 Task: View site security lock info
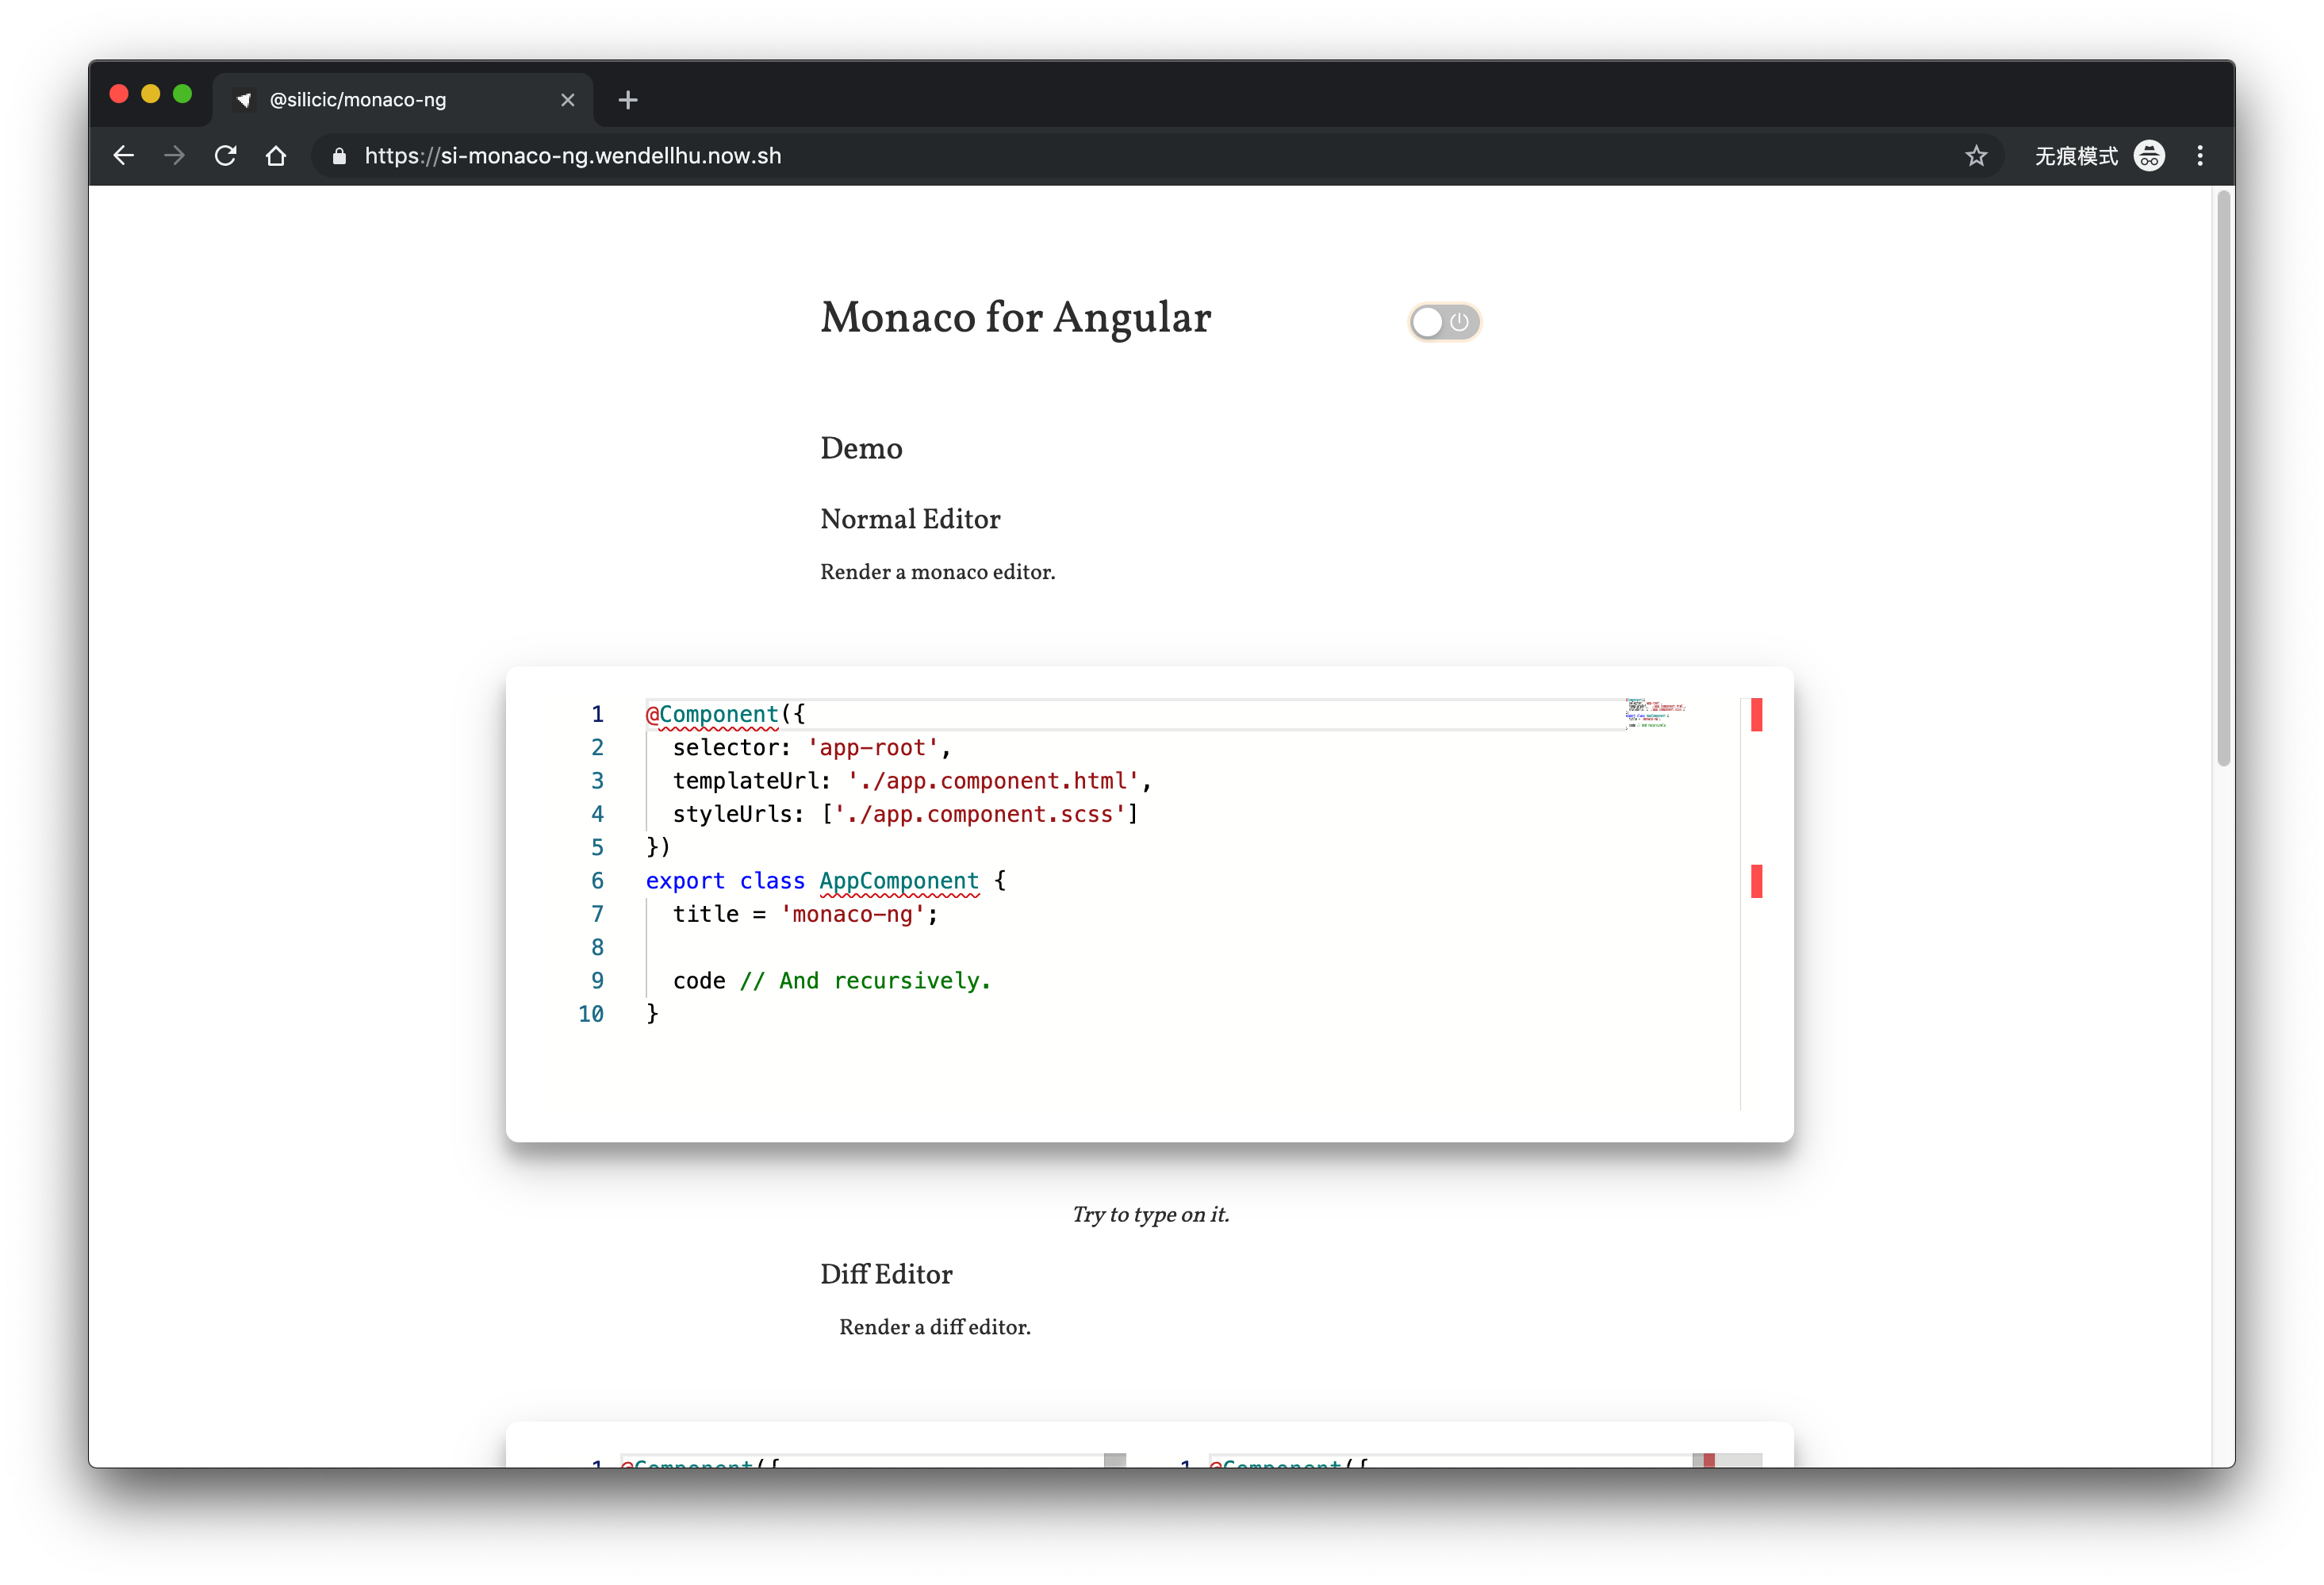coord(339,156)
